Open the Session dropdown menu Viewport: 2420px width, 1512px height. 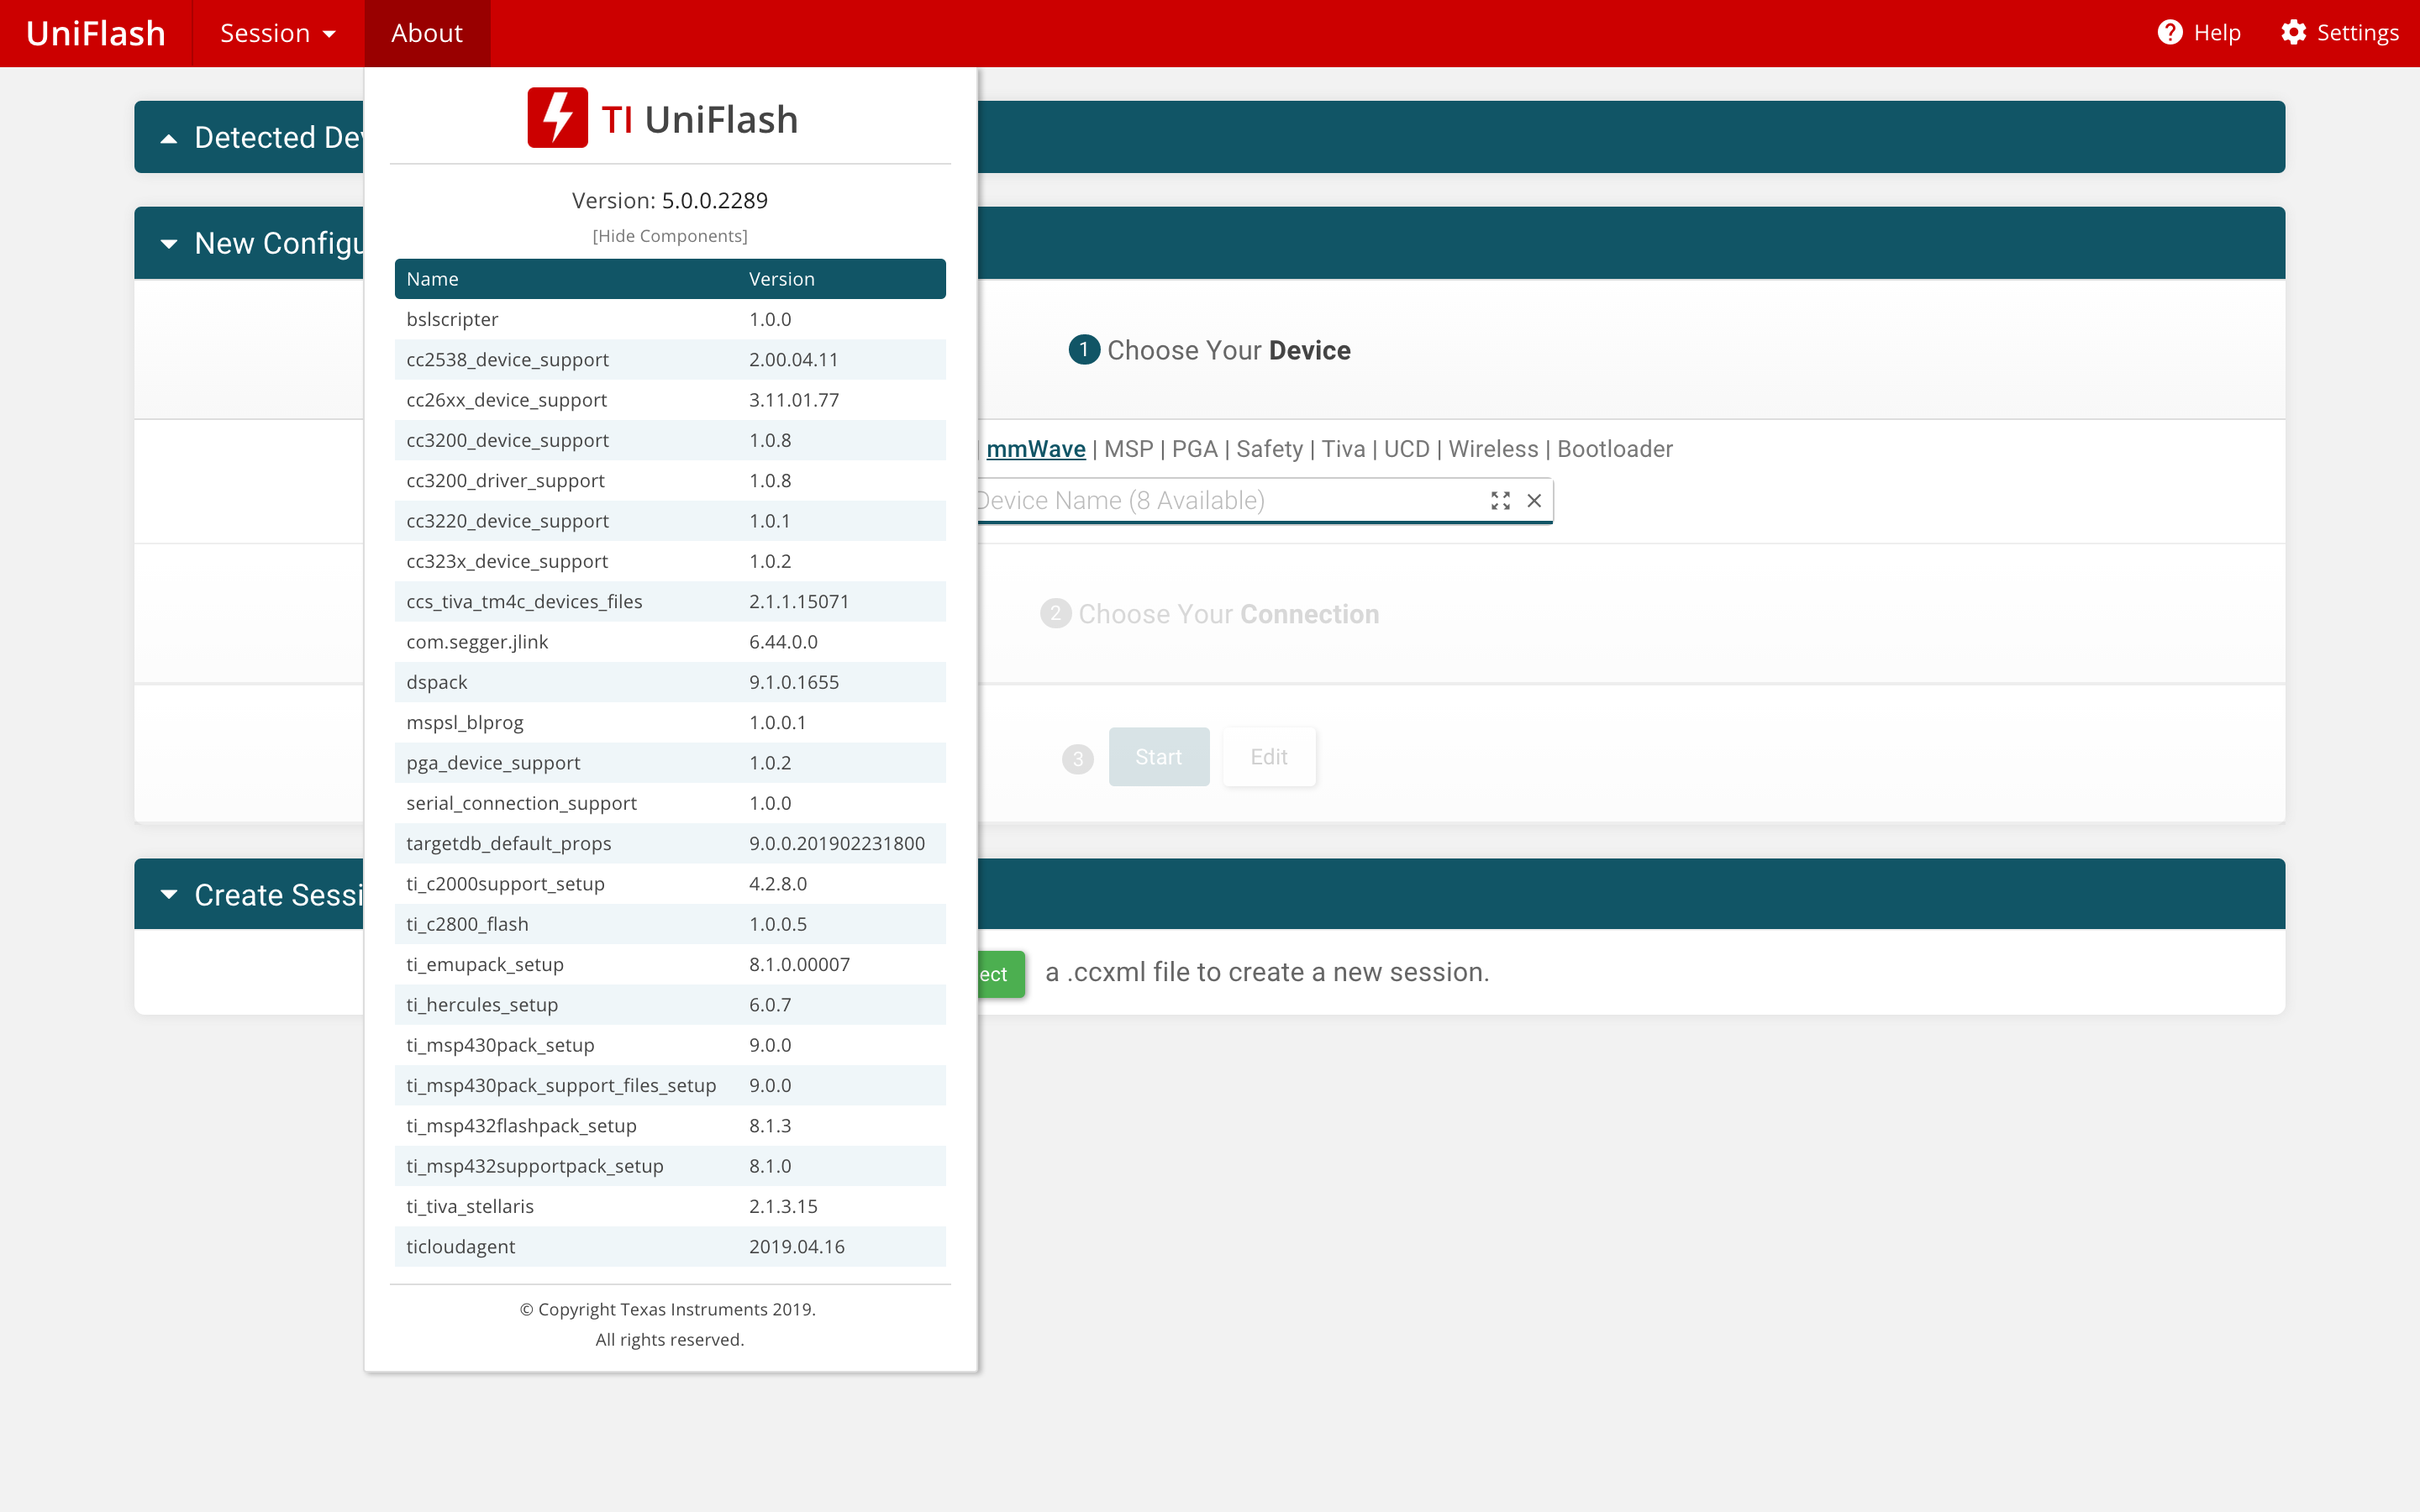tap(277, 33)
